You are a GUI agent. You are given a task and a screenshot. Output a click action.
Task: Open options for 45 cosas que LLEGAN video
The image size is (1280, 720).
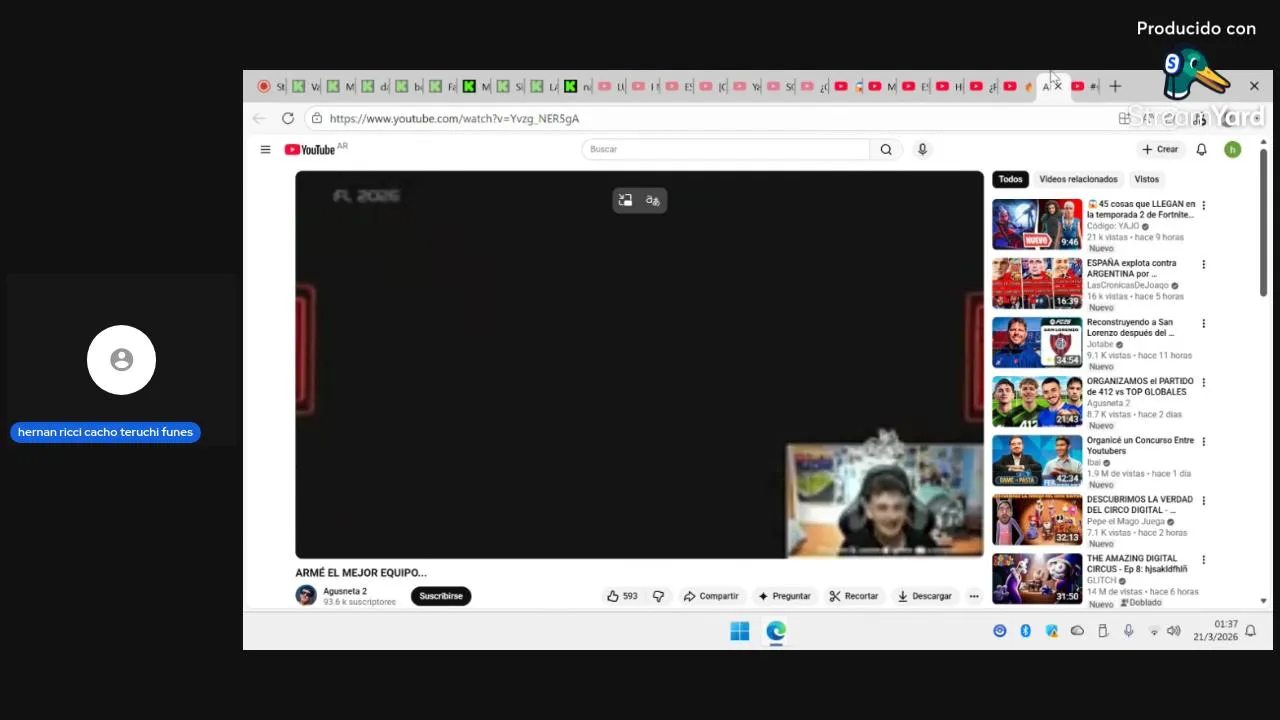point(1204,205)
